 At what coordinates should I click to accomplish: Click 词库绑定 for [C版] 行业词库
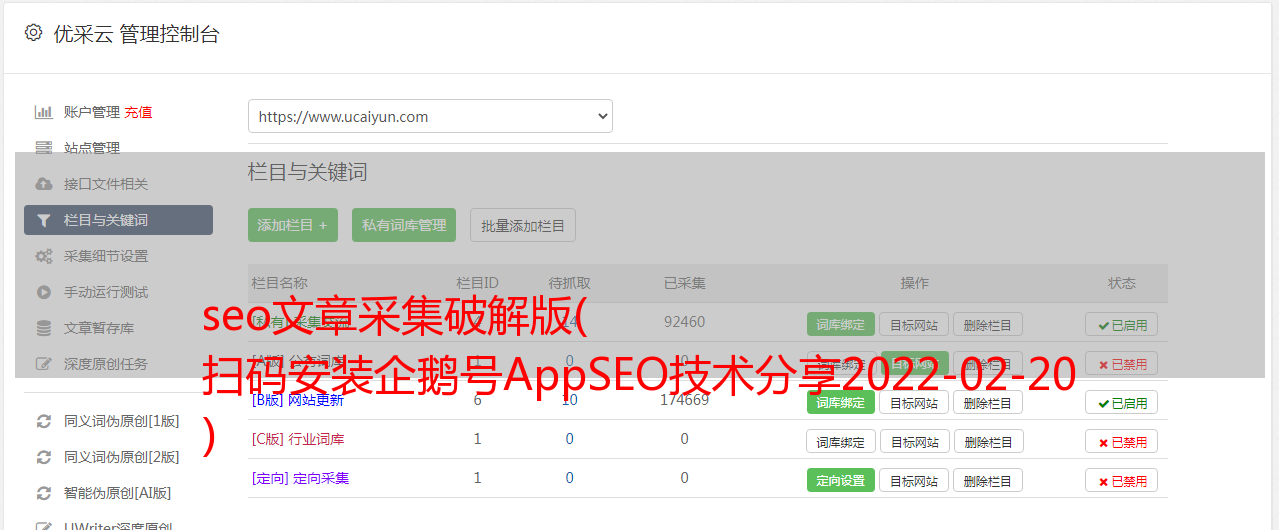[840, 441]
